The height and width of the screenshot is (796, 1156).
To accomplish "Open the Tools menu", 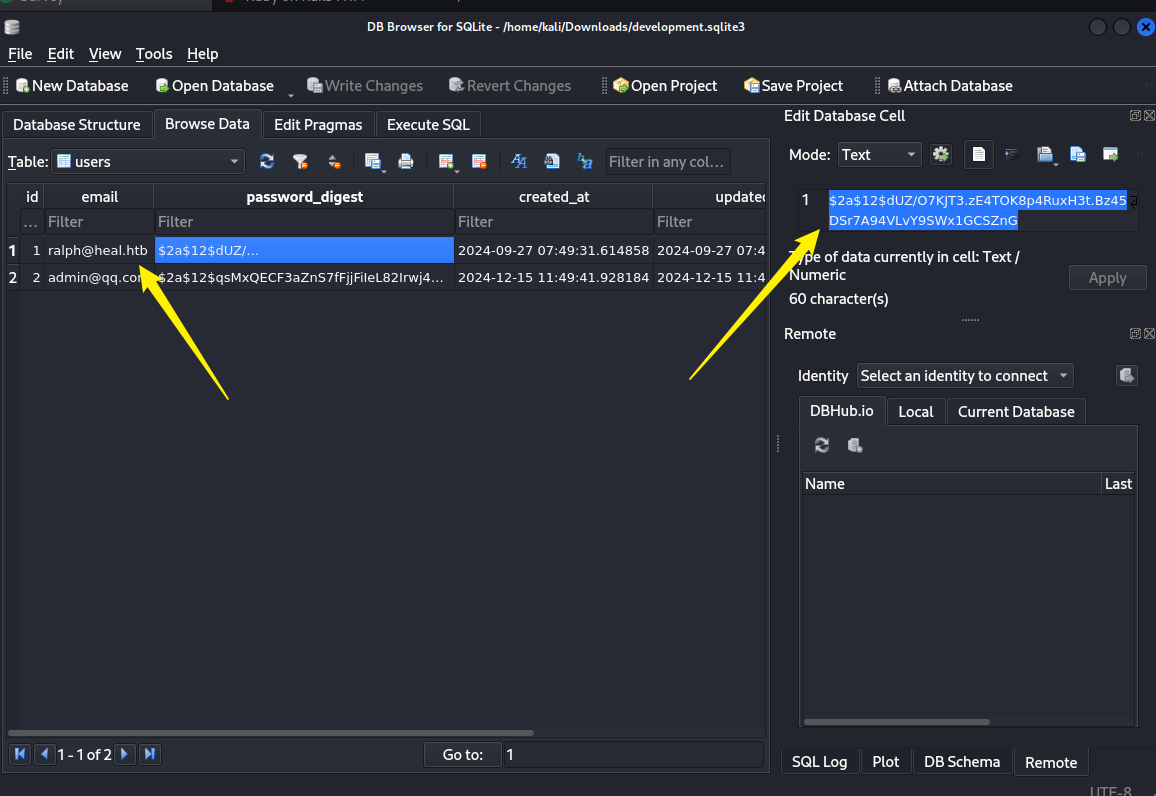I will pos(154,54).
